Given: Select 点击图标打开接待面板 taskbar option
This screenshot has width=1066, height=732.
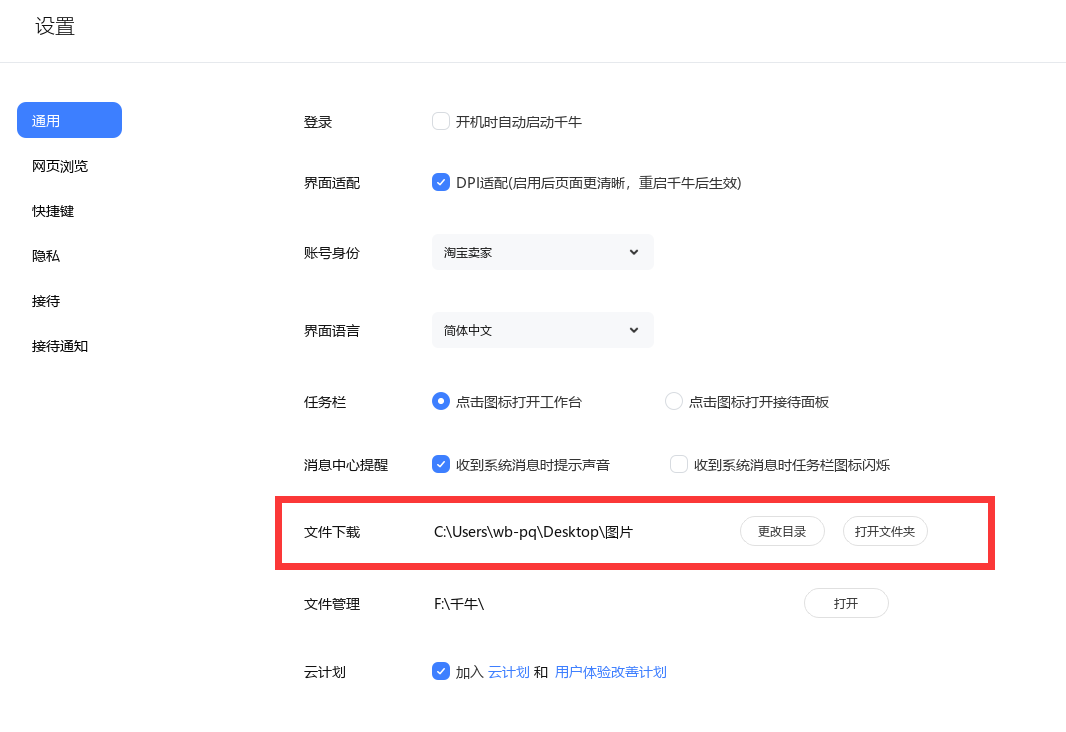Looking at the screenshot, I should pos(675,401).
